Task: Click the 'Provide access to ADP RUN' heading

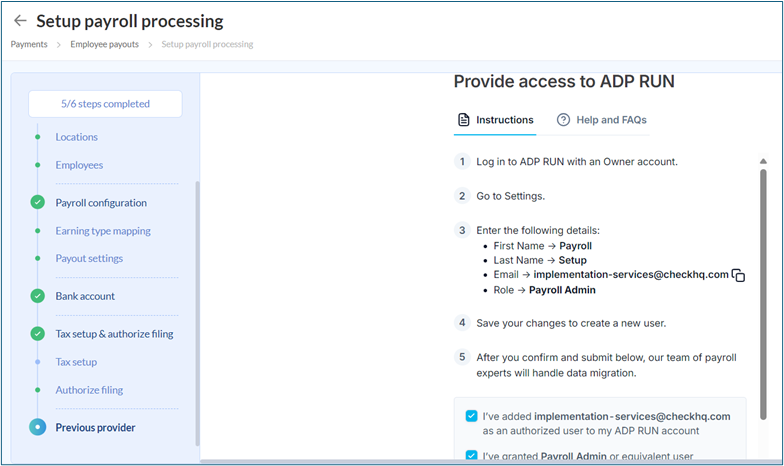Action: pos(564,82)
